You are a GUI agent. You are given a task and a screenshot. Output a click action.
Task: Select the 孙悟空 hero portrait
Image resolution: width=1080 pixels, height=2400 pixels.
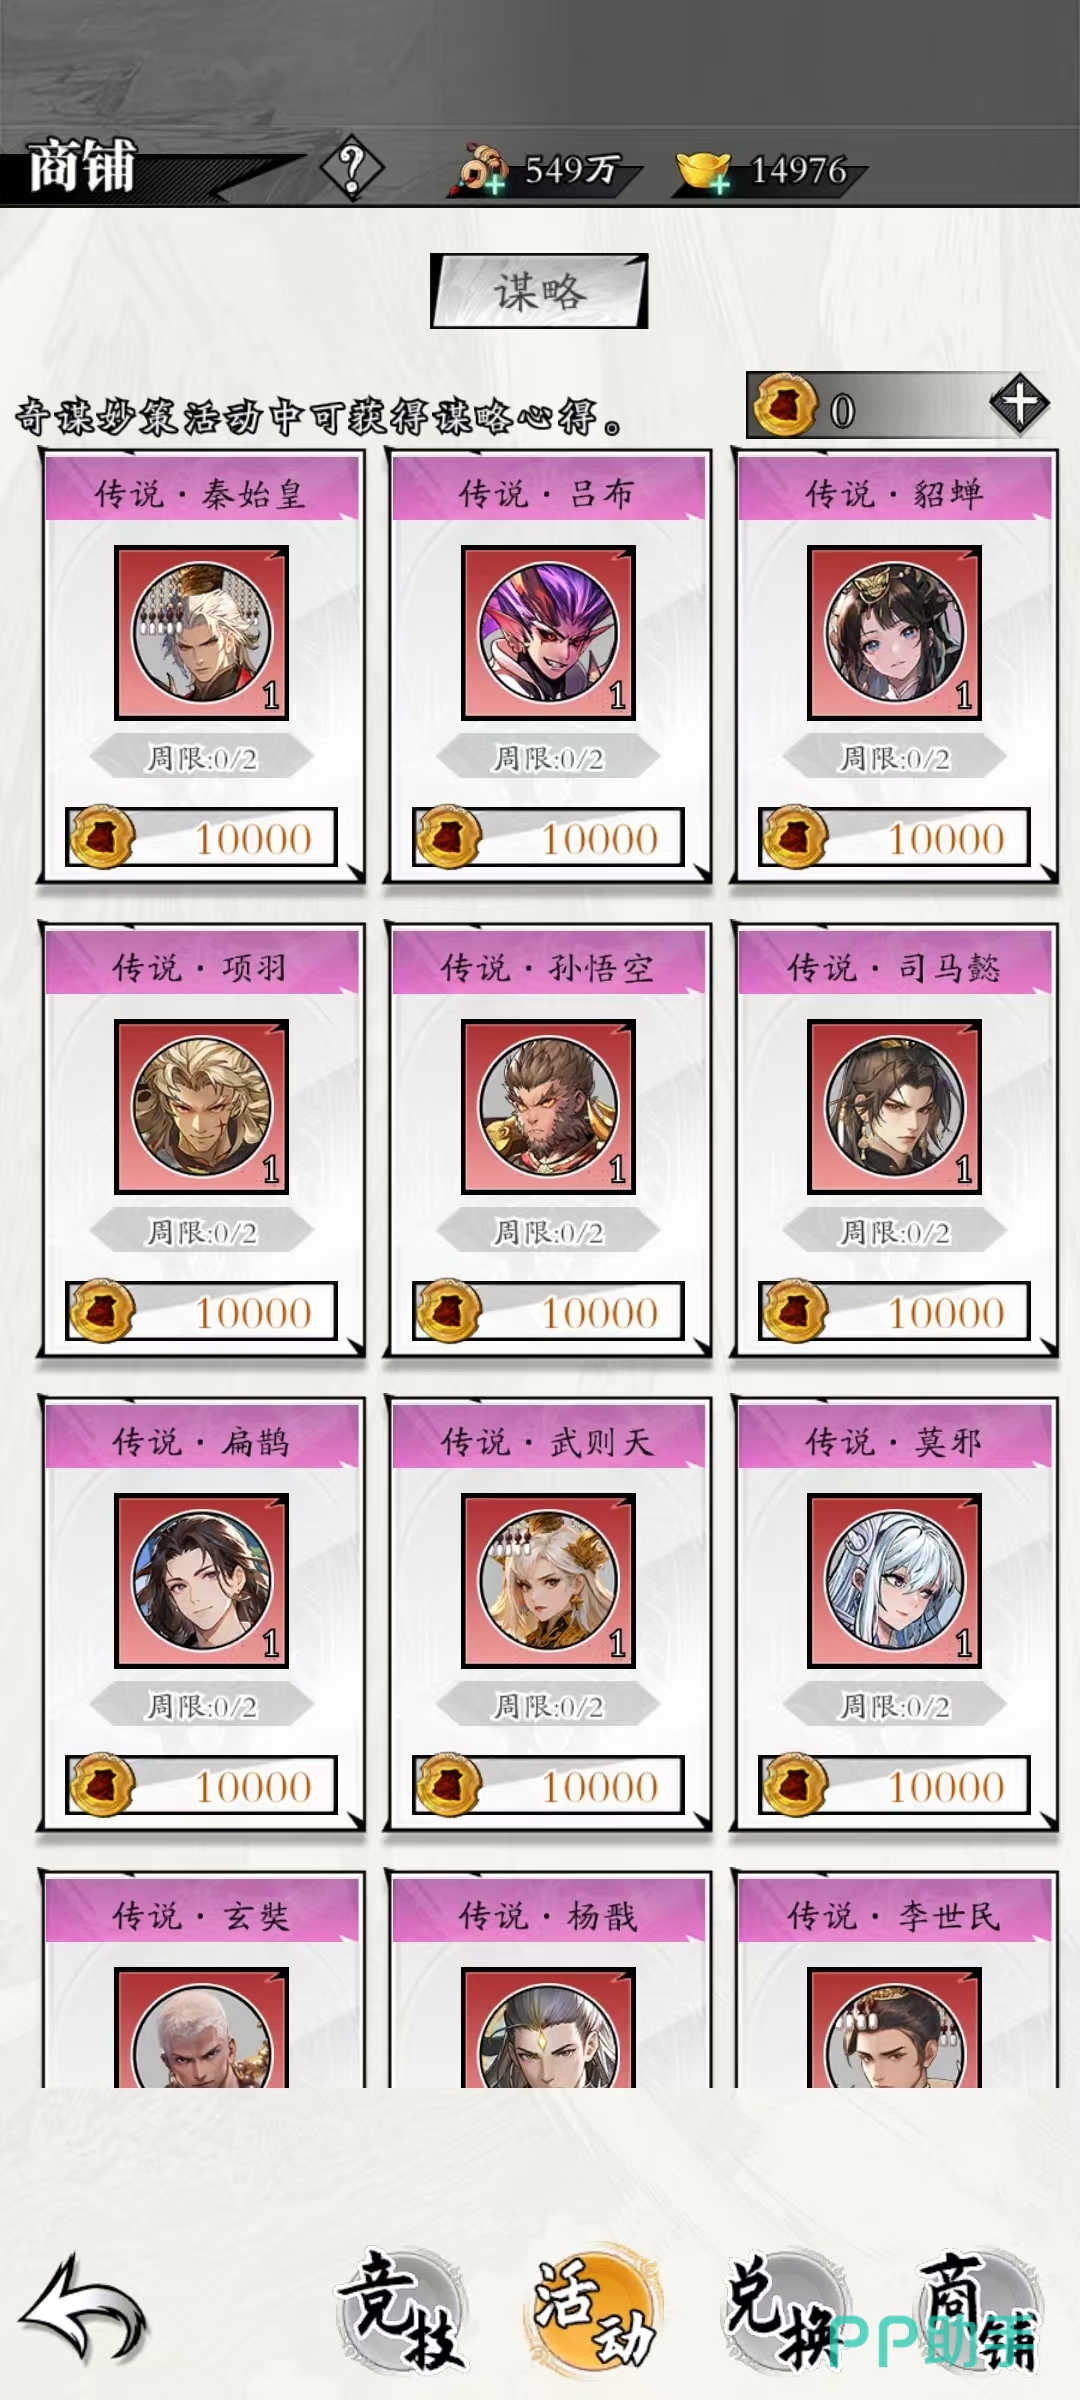click(548, 1106)
